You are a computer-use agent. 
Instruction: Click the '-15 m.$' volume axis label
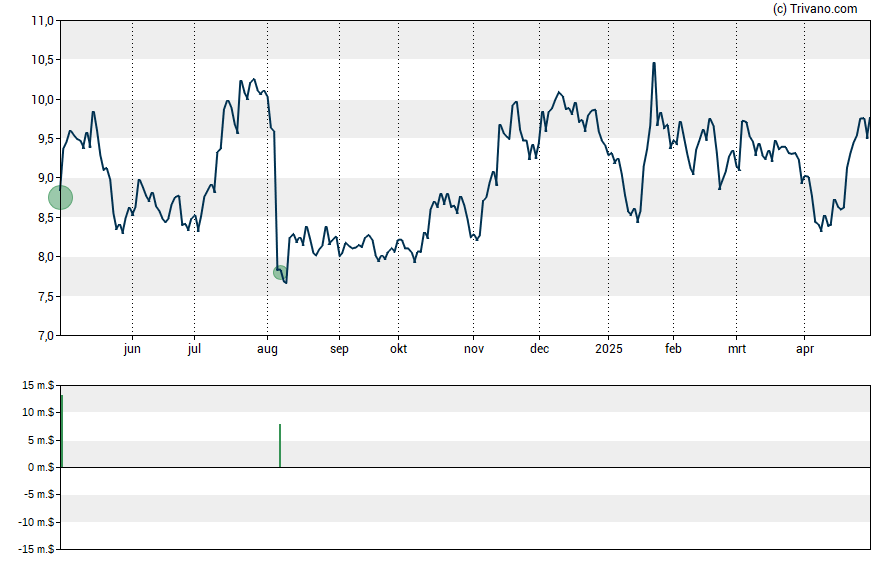point(36,549)
